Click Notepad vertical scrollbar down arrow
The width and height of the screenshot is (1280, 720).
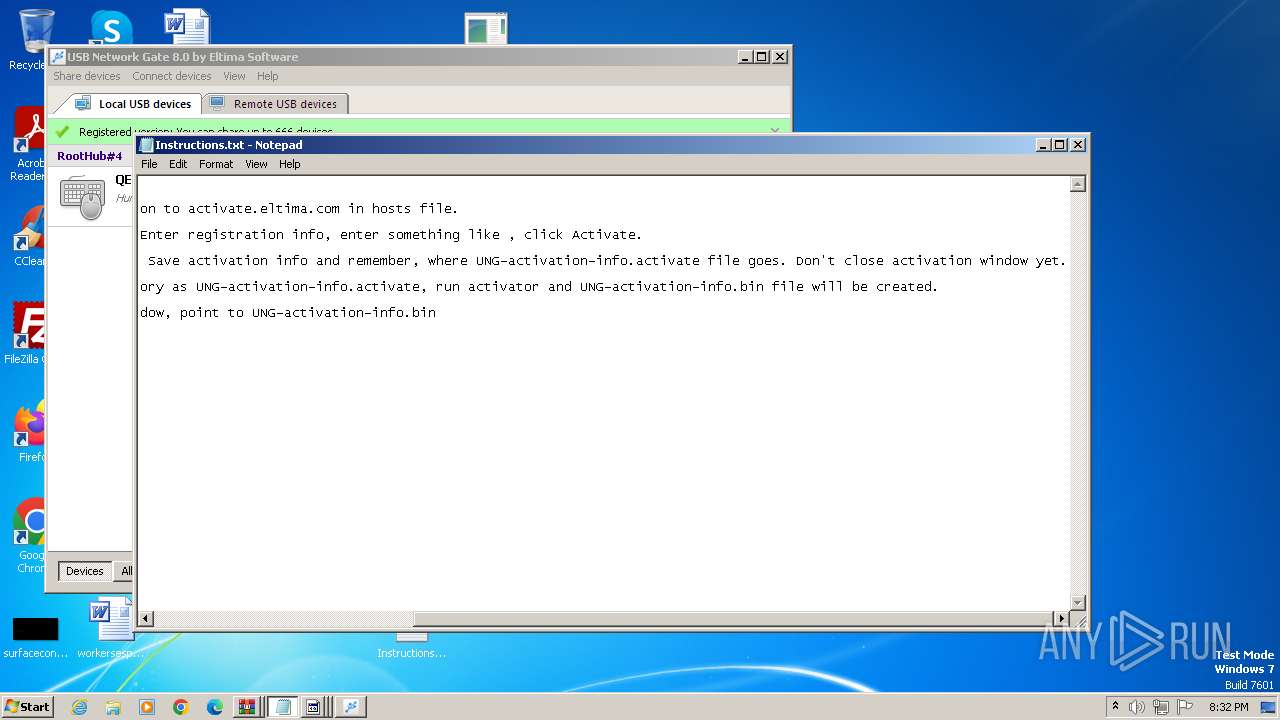[1078, 602]
